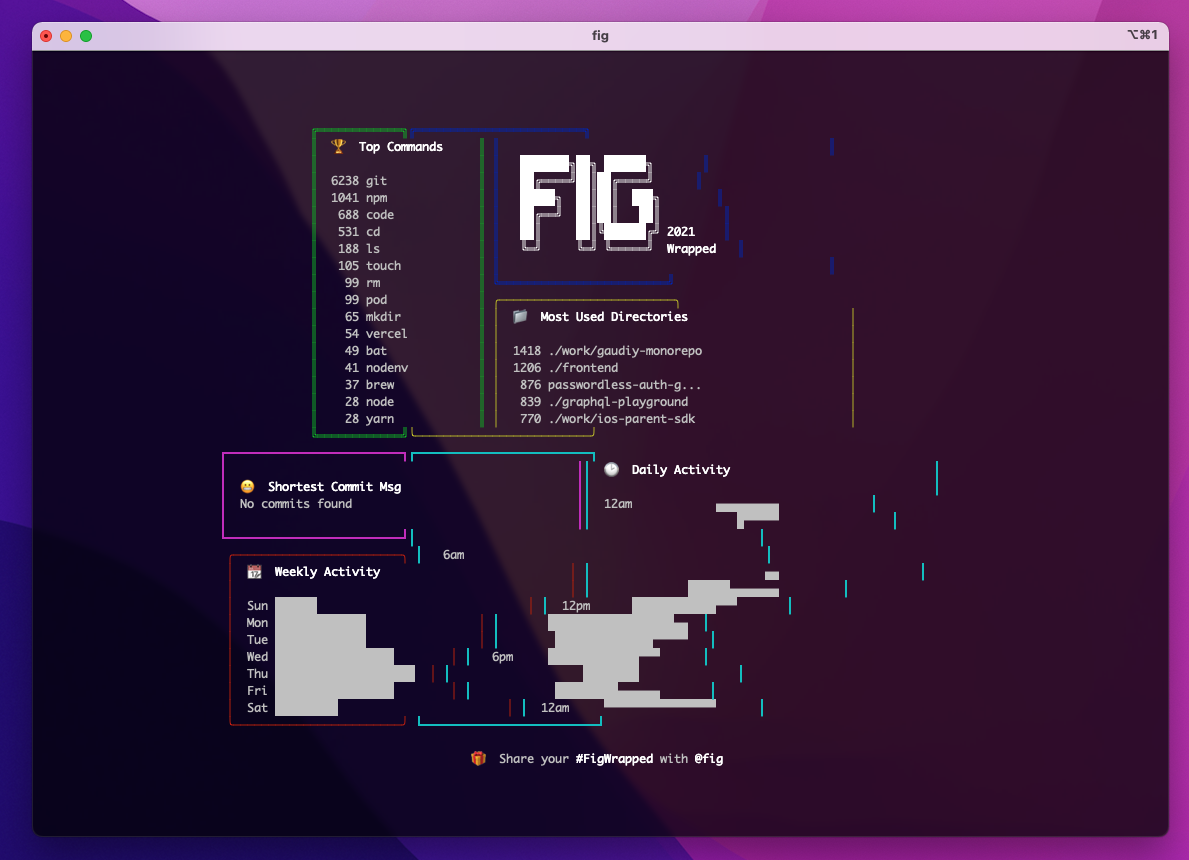Click the 'Shortest Commit Msg' heading
The image size is (1189, 860).
tap(334, 487)
